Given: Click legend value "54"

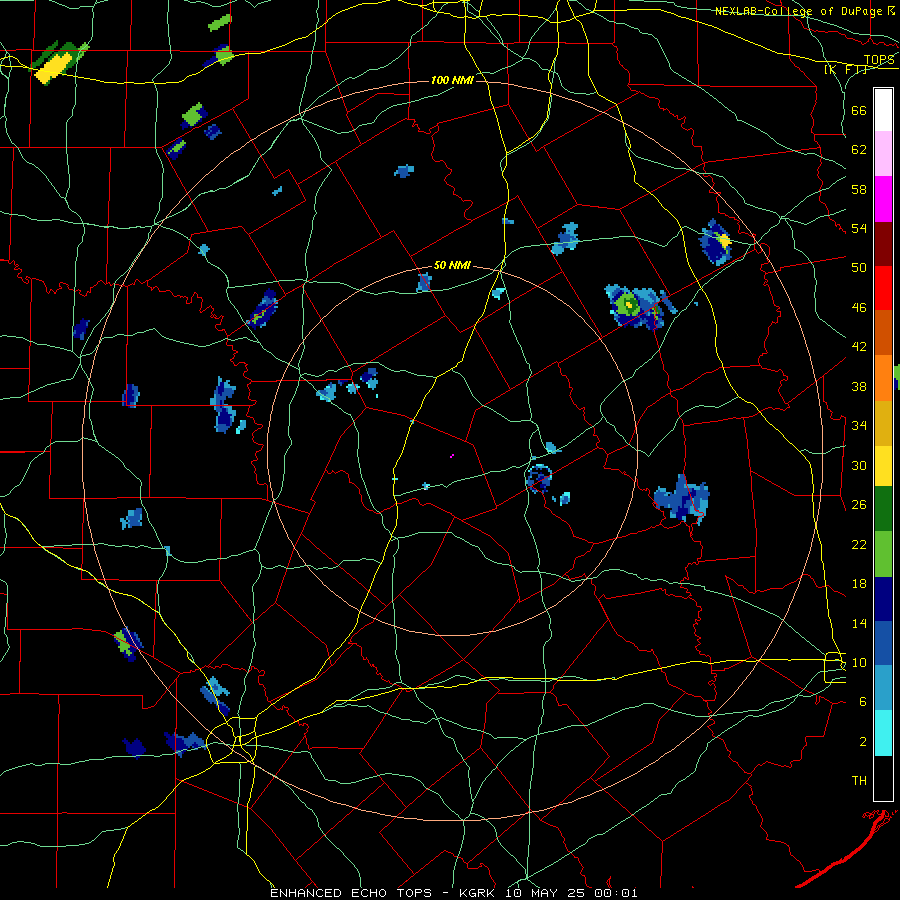Looking at the screenshot, I should (x=859, y=228).
